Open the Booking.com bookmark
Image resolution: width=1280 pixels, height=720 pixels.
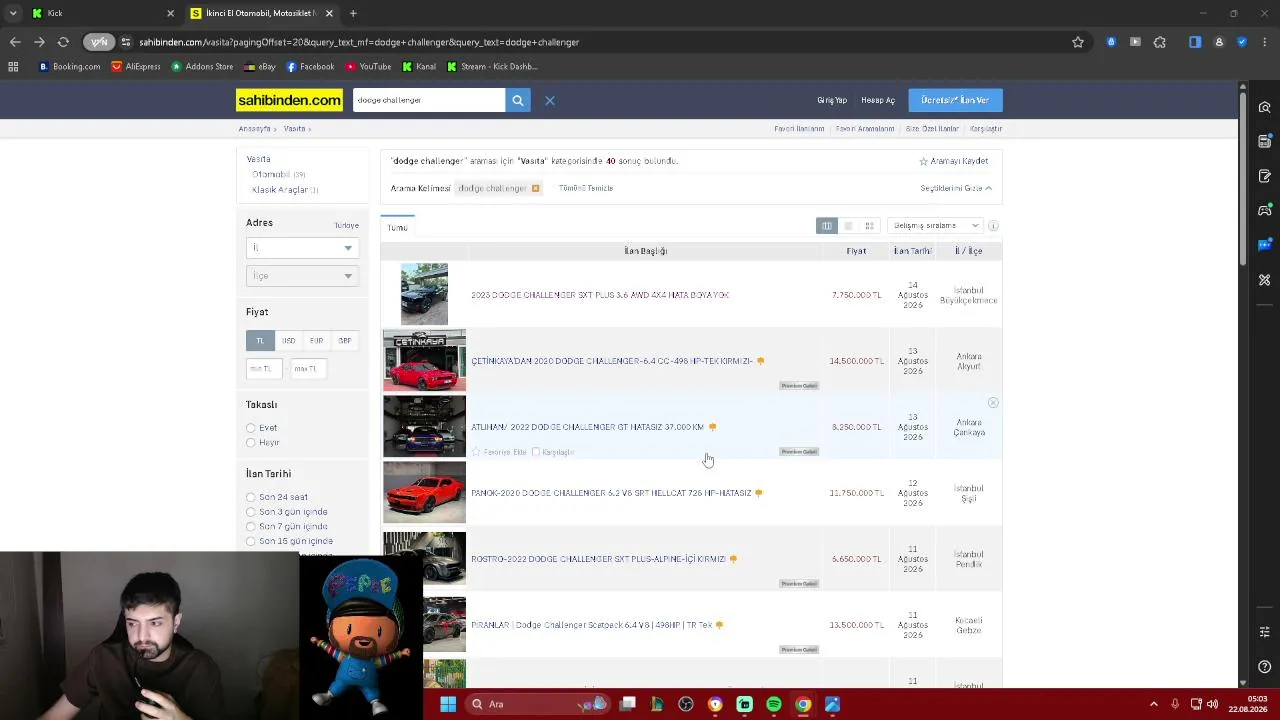pos(70,67)
